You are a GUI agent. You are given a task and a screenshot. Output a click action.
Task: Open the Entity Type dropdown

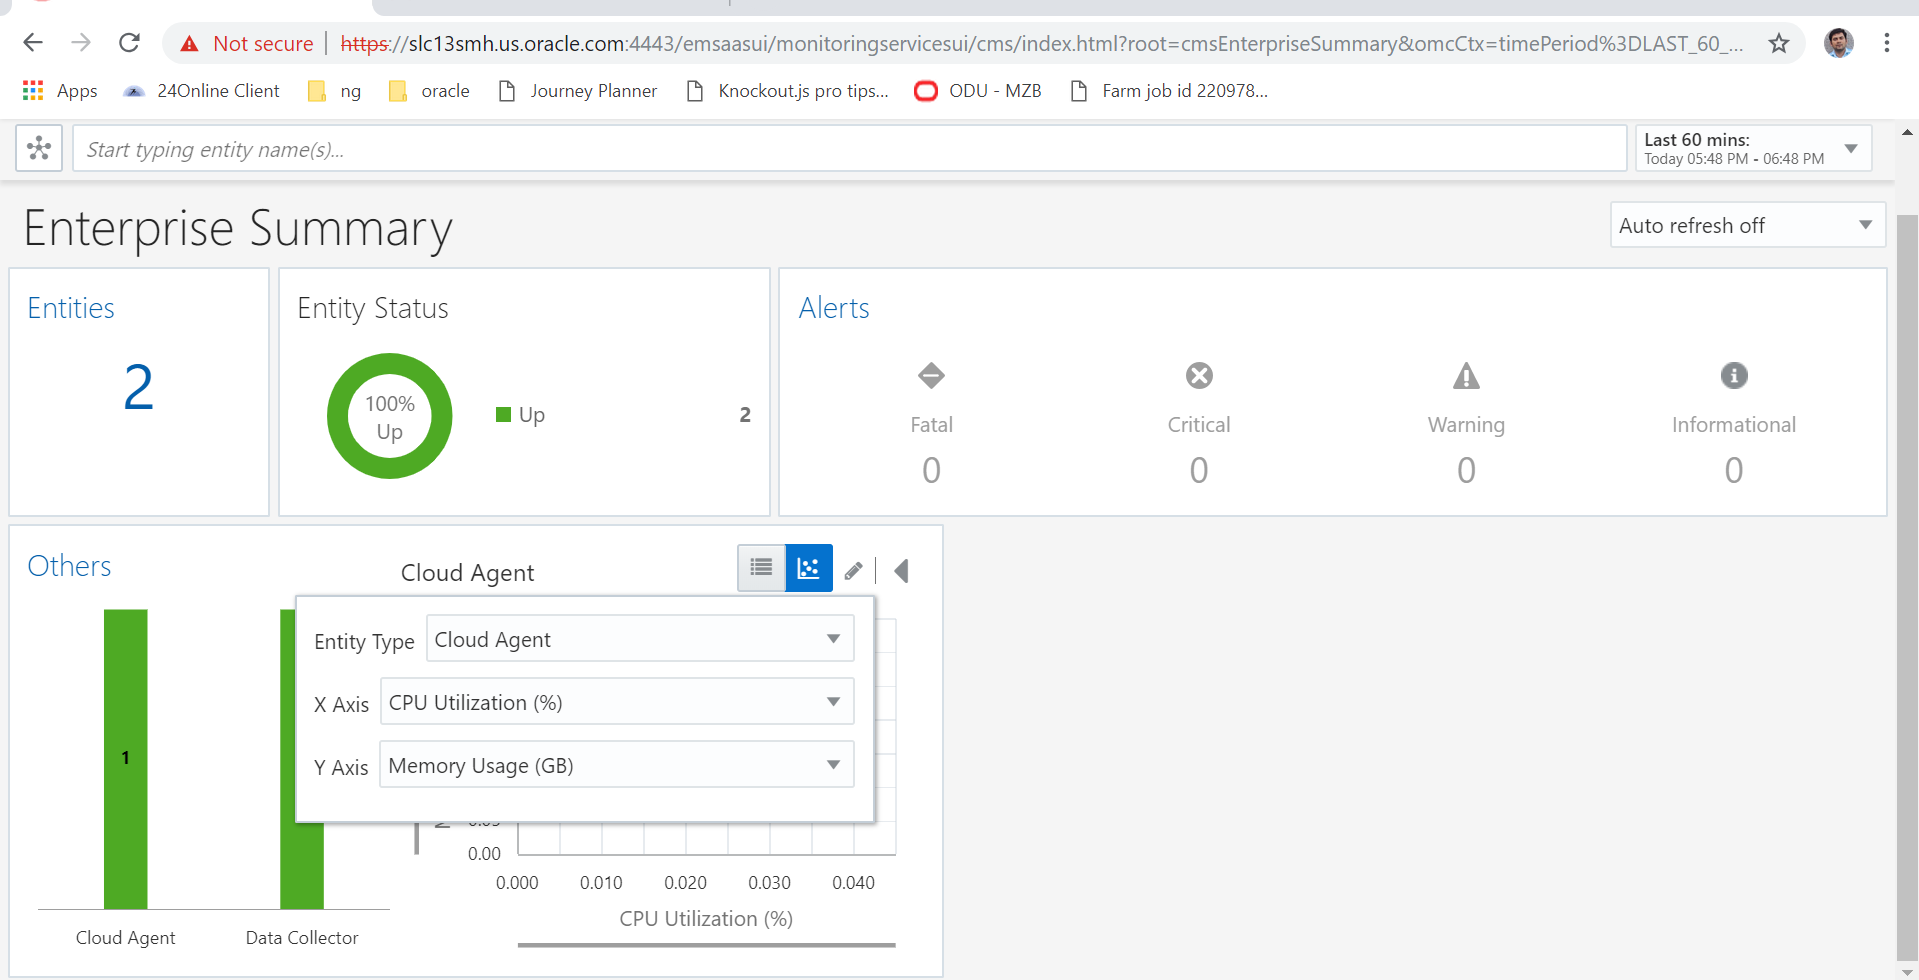coord(640,639)
